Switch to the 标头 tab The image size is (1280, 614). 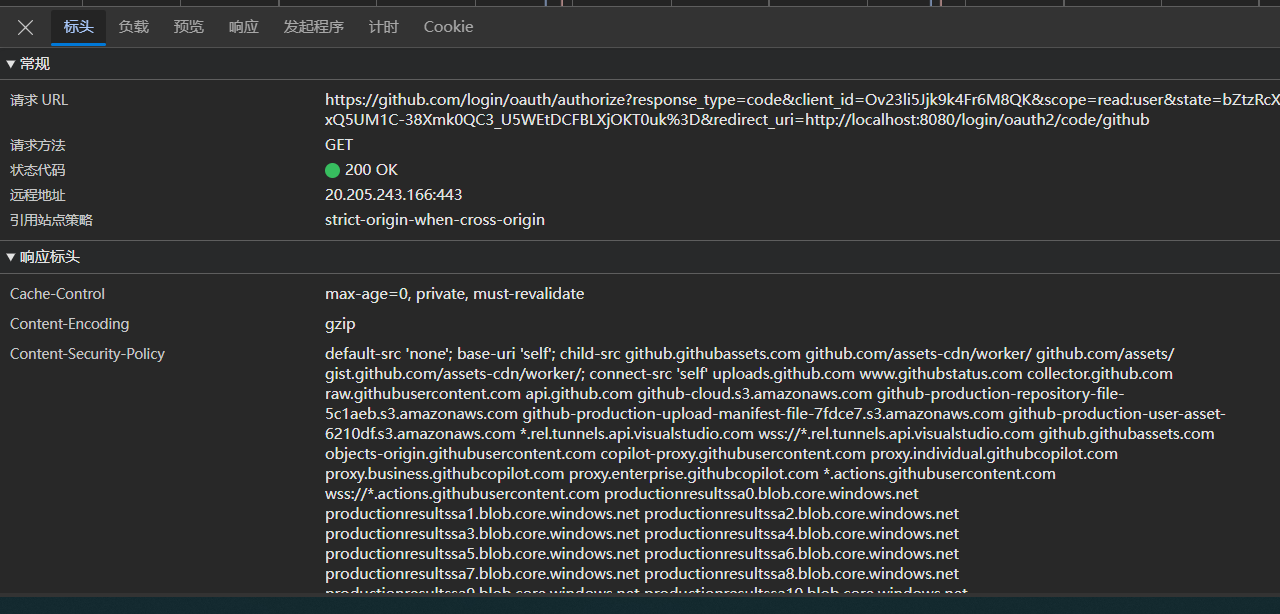79,27
